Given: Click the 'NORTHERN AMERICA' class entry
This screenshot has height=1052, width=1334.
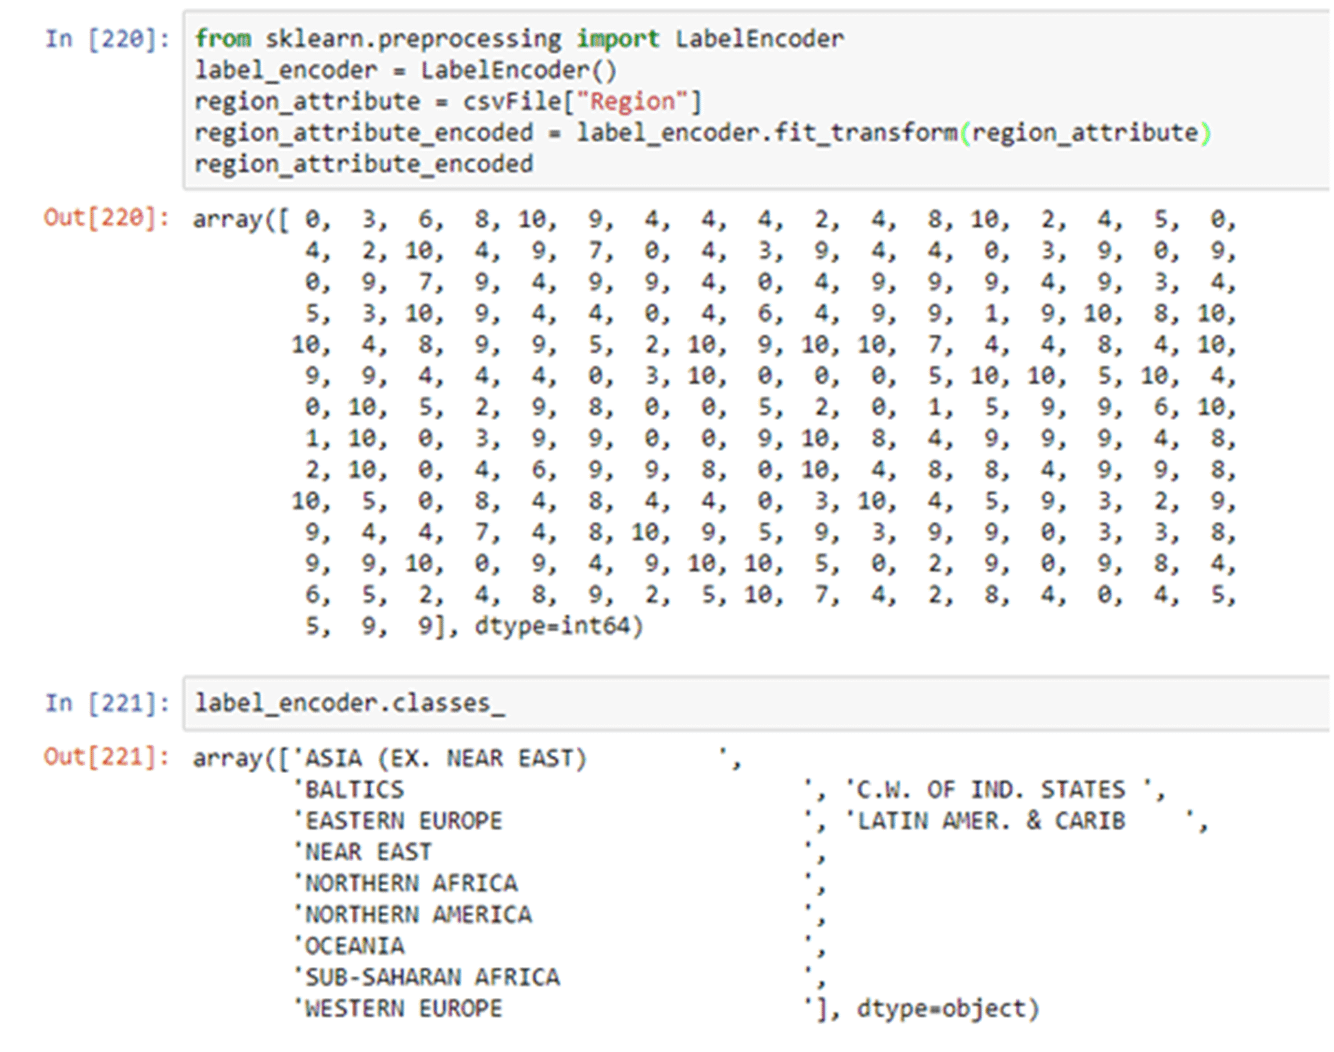Looking at the screenshot, I should [418, 915].
